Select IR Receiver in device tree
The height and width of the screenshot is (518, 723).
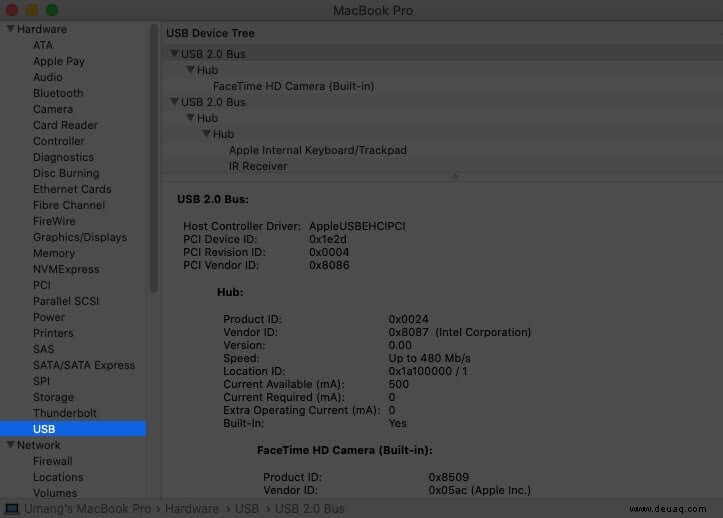tap(258, 166)
